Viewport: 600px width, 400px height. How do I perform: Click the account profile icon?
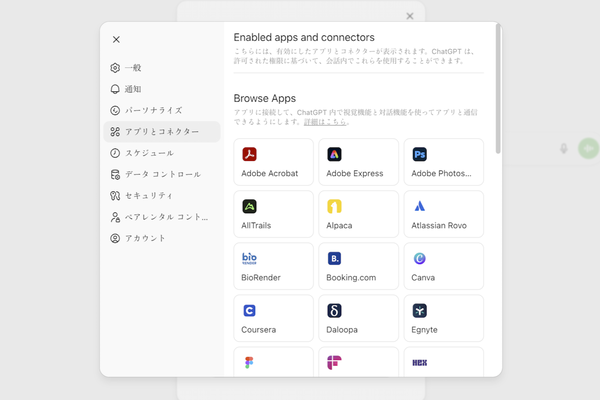coord(115,238)
